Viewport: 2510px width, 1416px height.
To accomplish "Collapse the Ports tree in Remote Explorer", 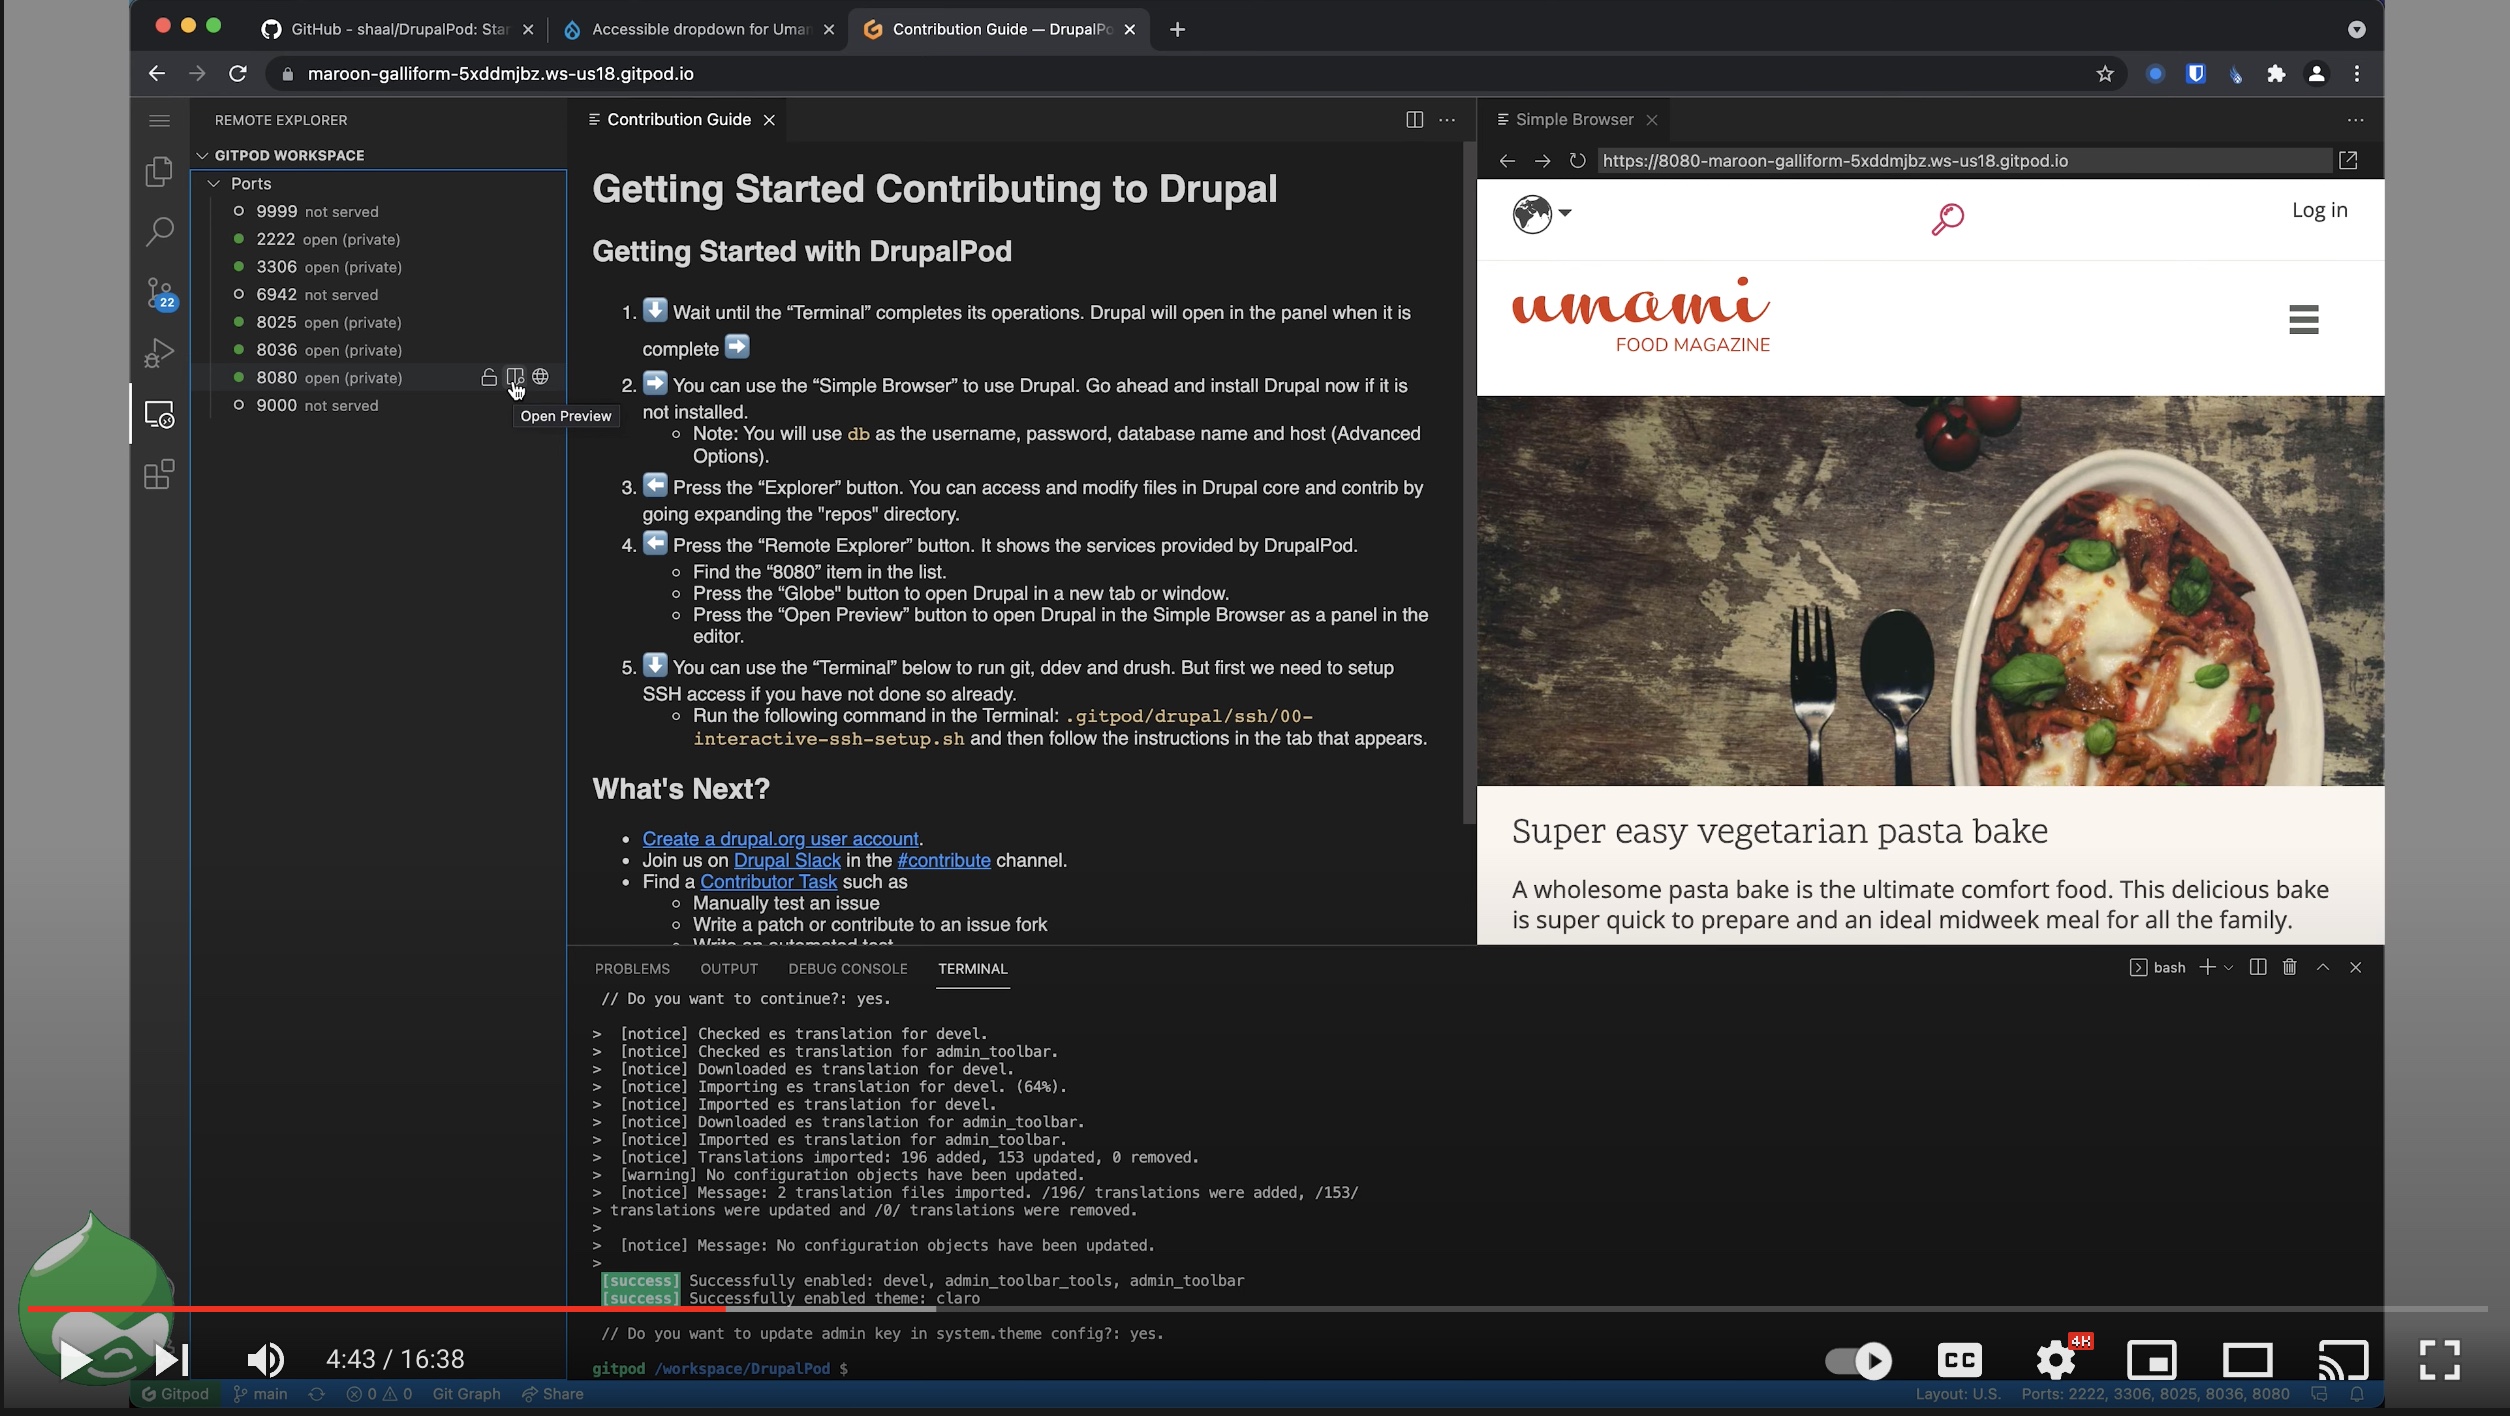I will pyautogui.click(x=214, y=183).
